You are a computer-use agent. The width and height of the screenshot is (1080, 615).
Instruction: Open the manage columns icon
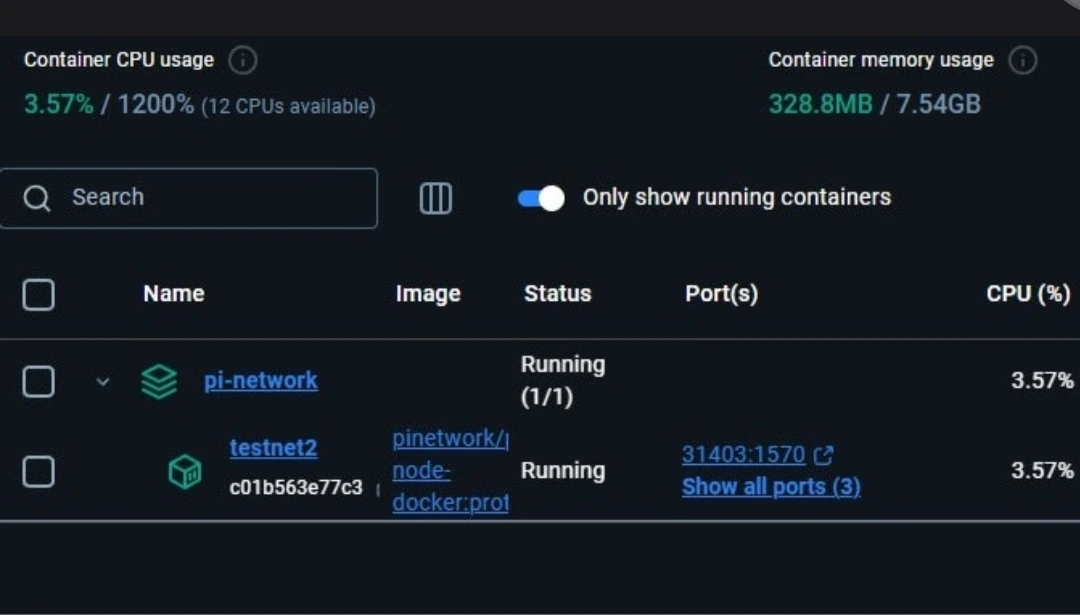(x=435, y=198)
